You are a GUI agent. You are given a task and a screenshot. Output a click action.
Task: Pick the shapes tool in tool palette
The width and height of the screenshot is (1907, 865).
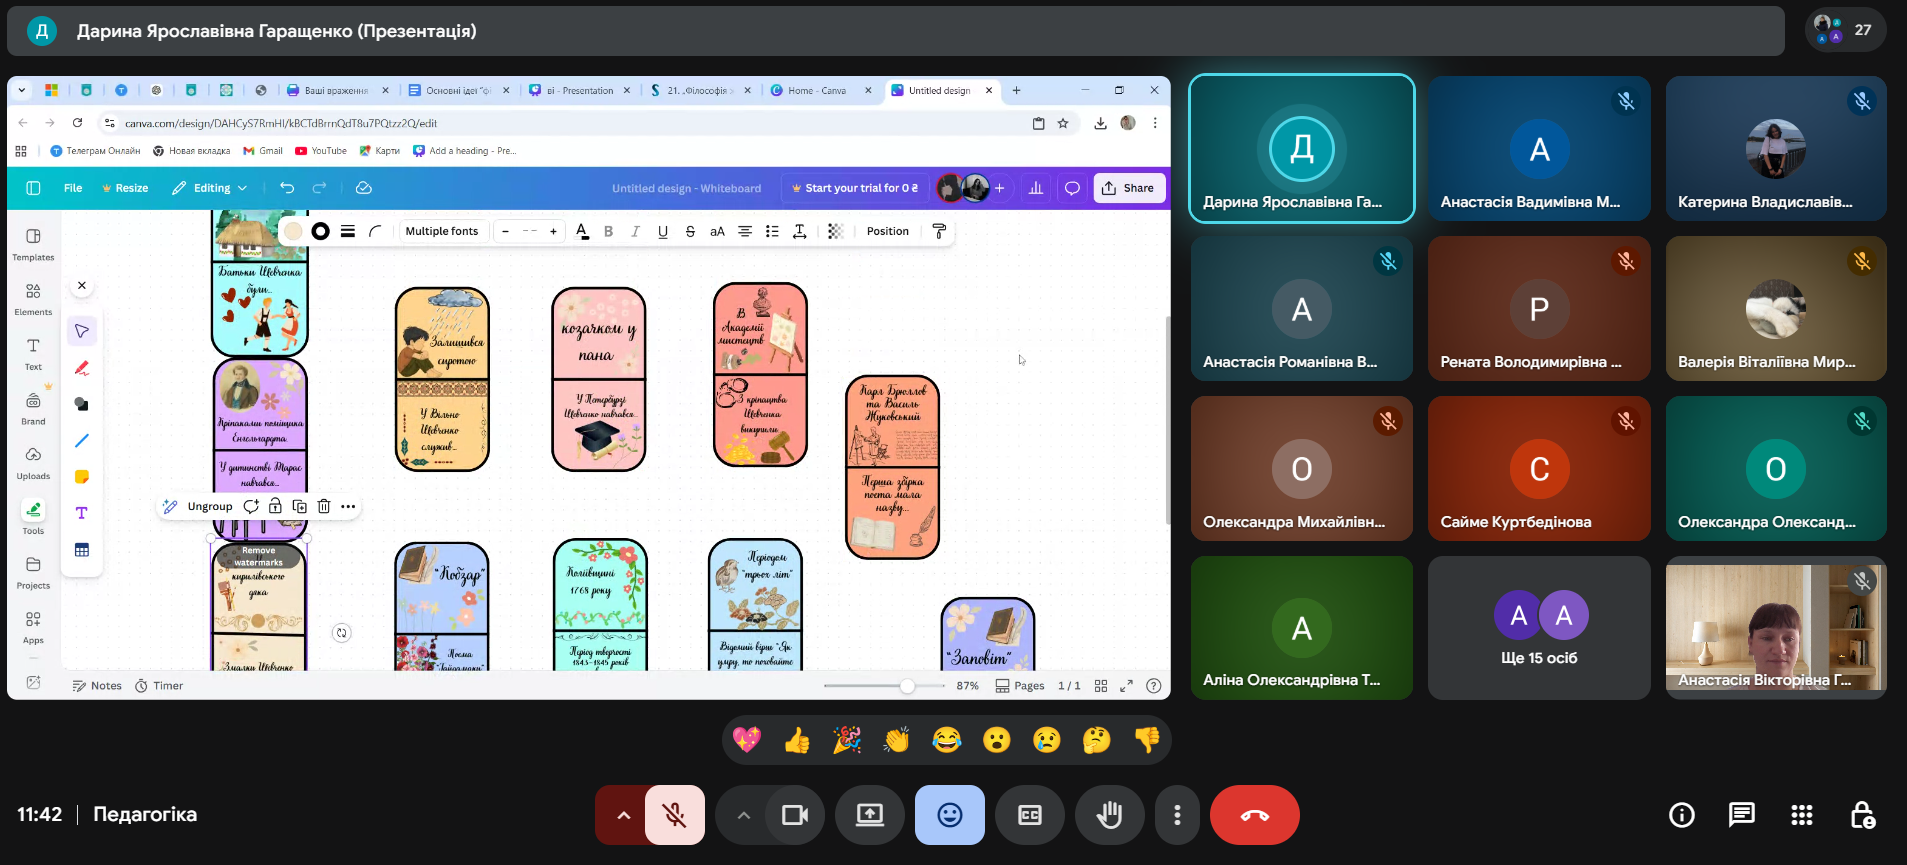(82, 404)
